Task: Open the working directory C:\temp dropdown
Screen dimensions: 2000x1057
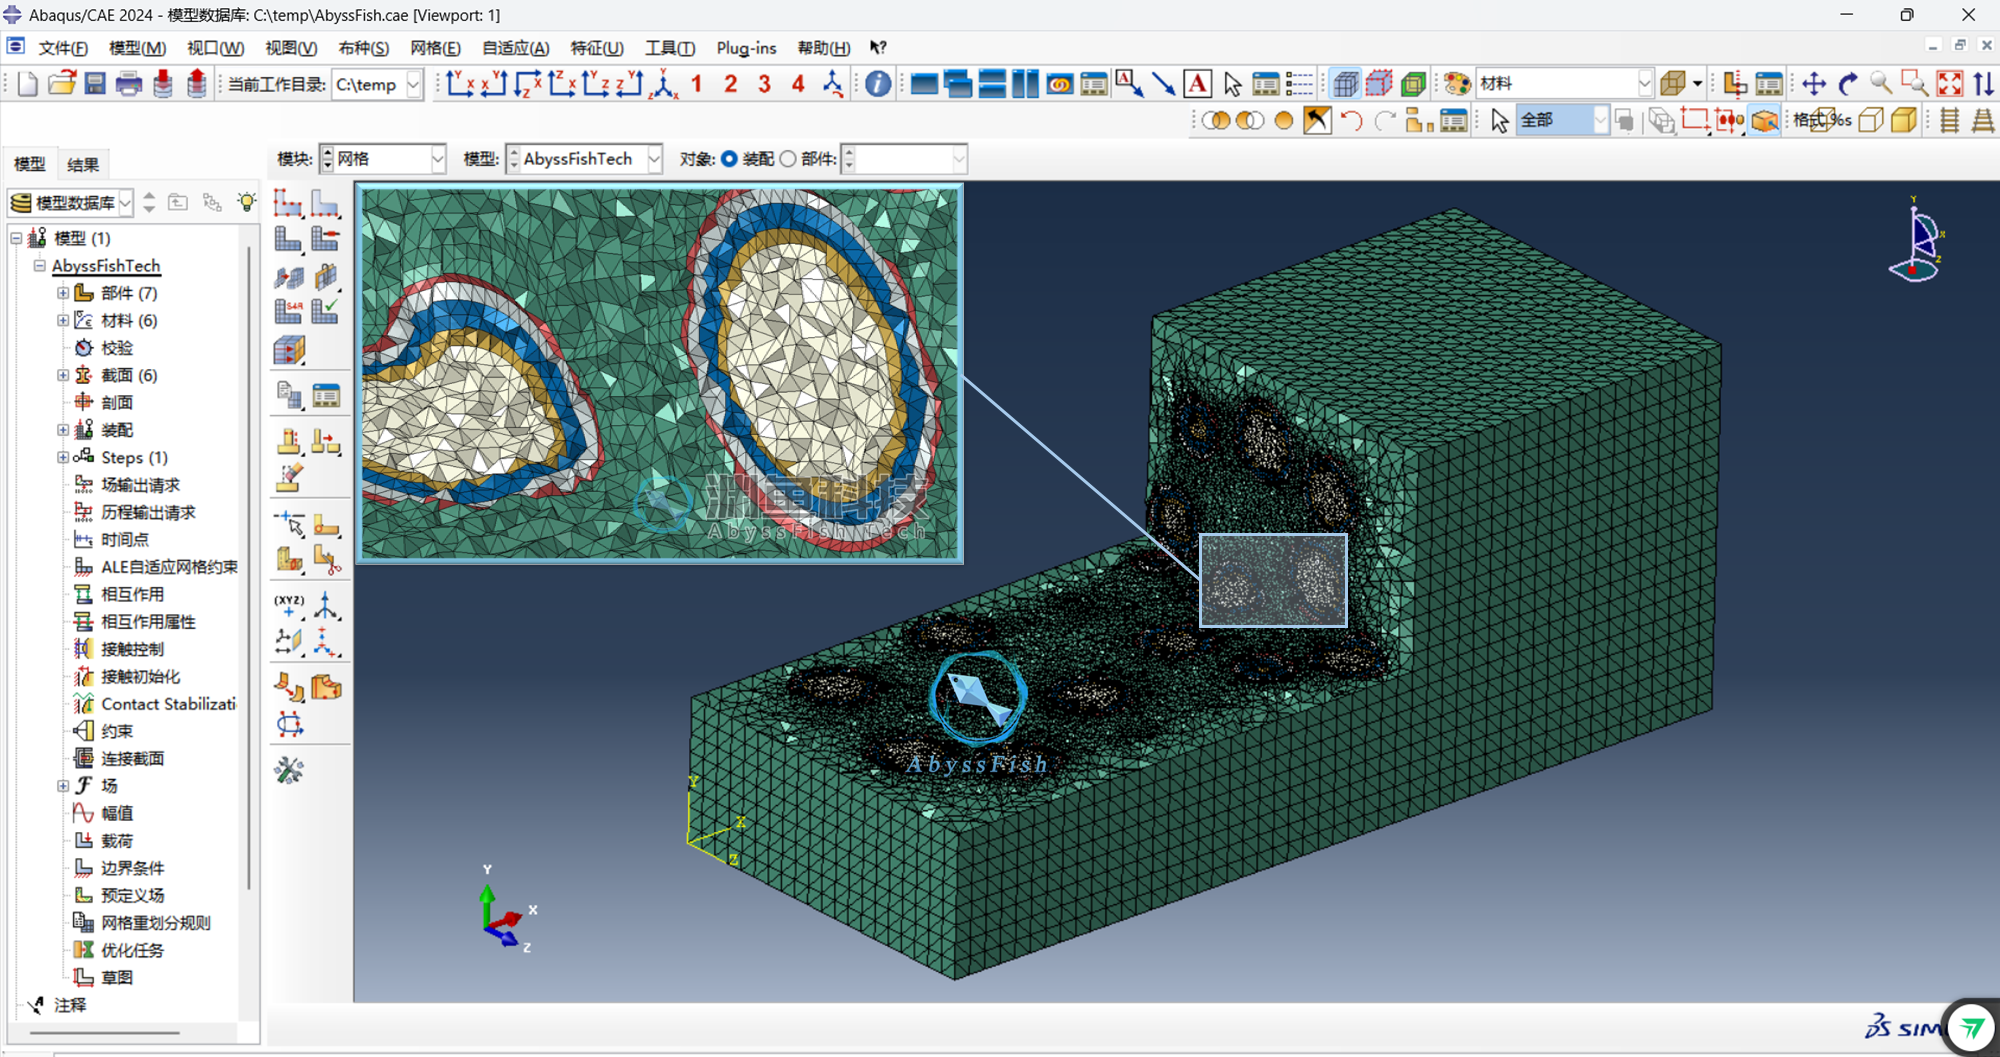Action: coord(413,84)
